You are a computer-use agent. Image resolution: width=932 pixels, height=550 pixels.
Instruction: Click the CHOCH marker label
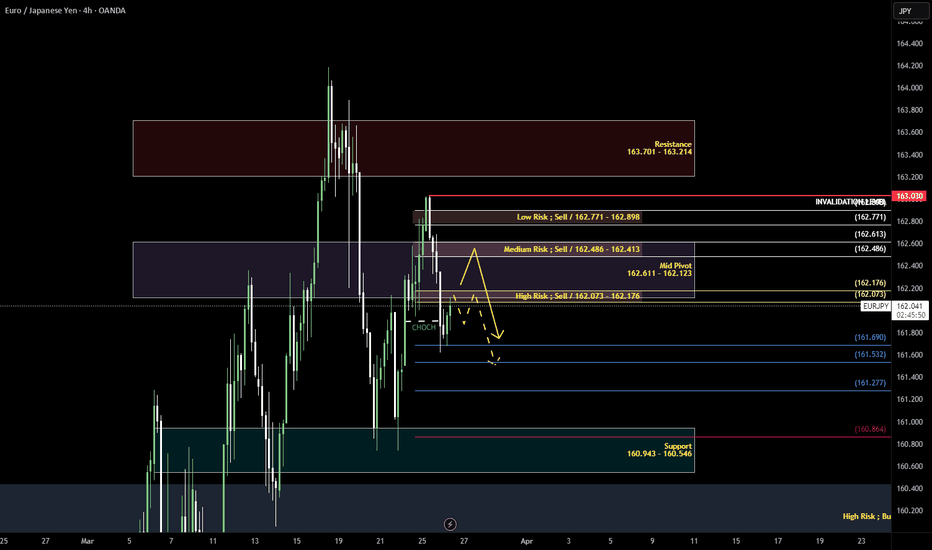tap(423, 328)
